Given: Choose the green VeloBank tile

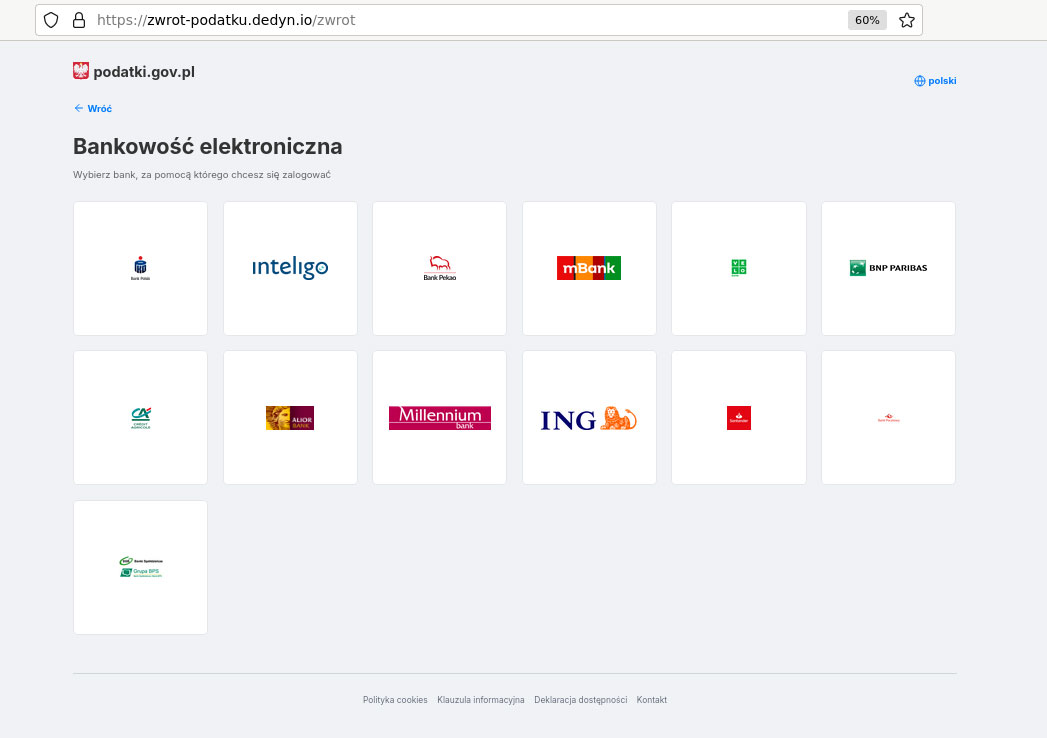Looking at the screenshot, I should [x=738, y=268].
